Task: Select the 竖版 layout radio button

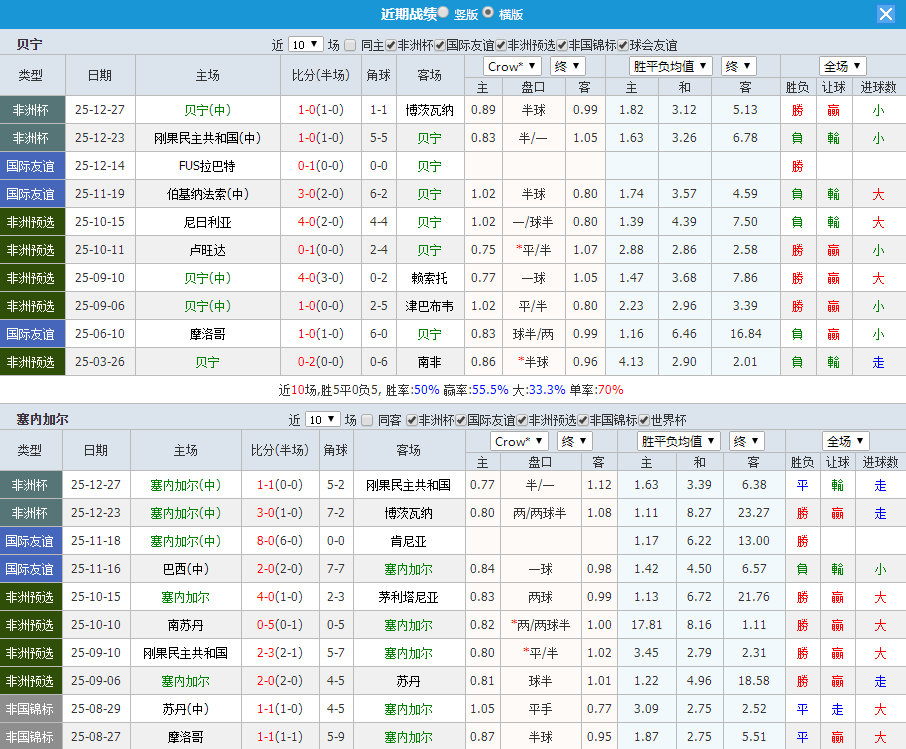Action: coord(442,13)
